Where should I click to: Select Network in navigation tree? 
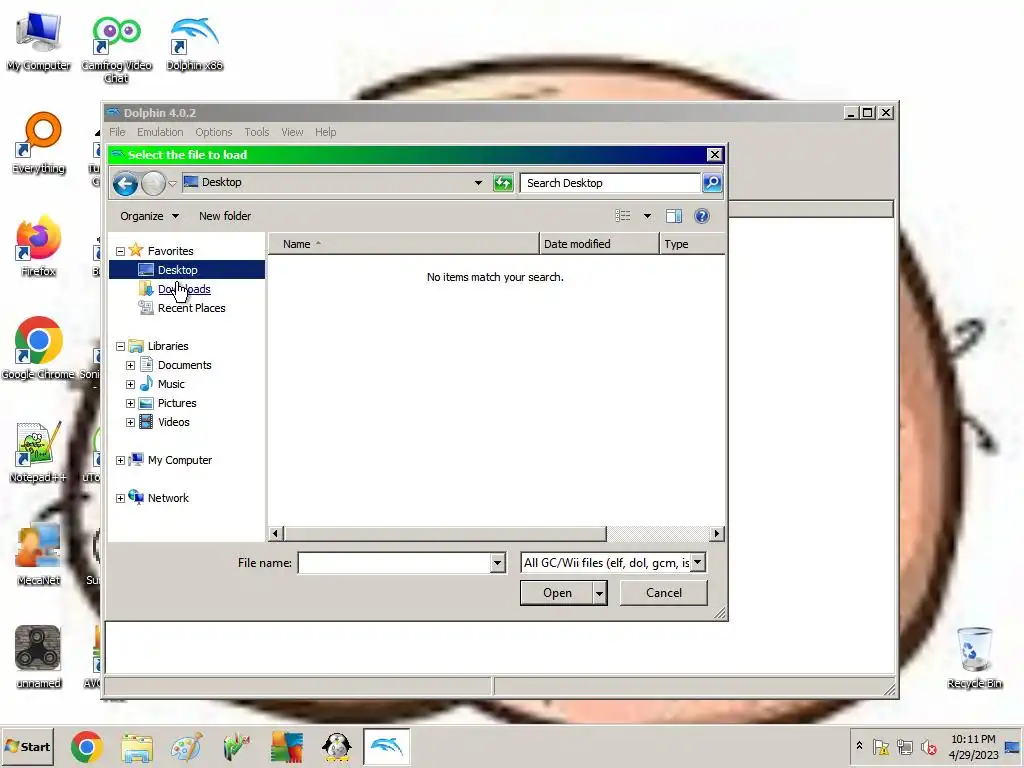tap(168, 498)
